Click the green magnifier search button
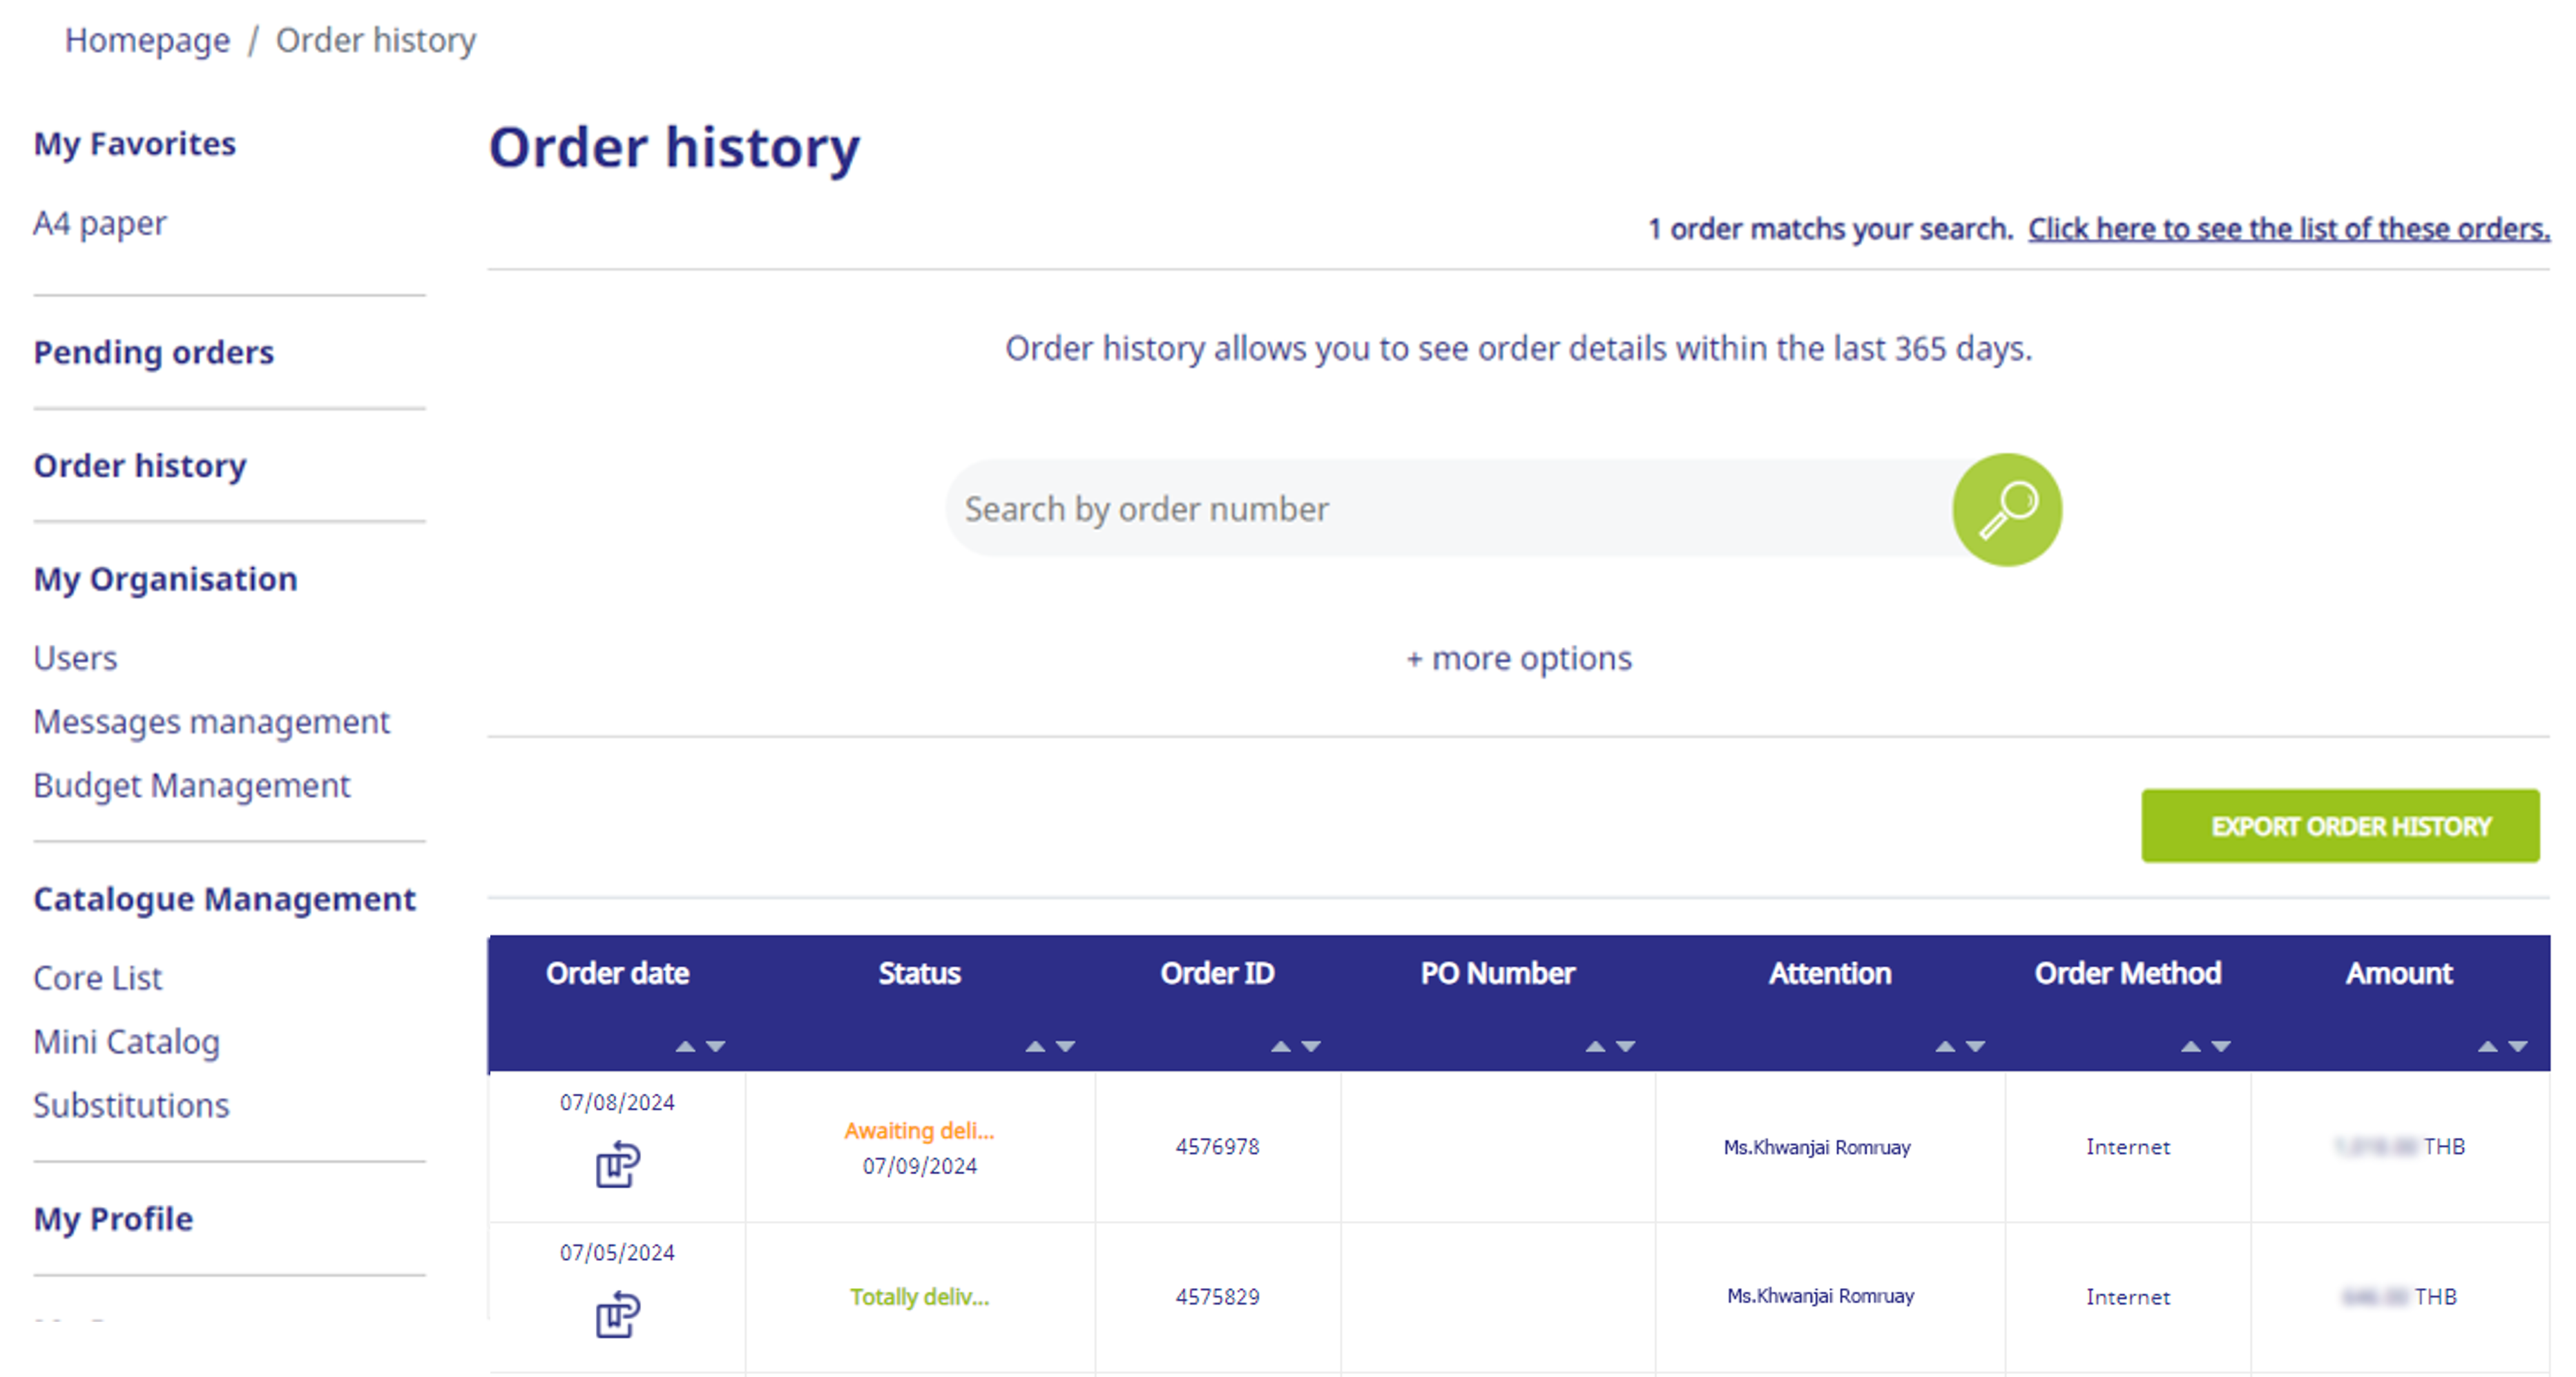Image resolution: width=2576 pixels, height=1377 pixels. coord(2006,510)
